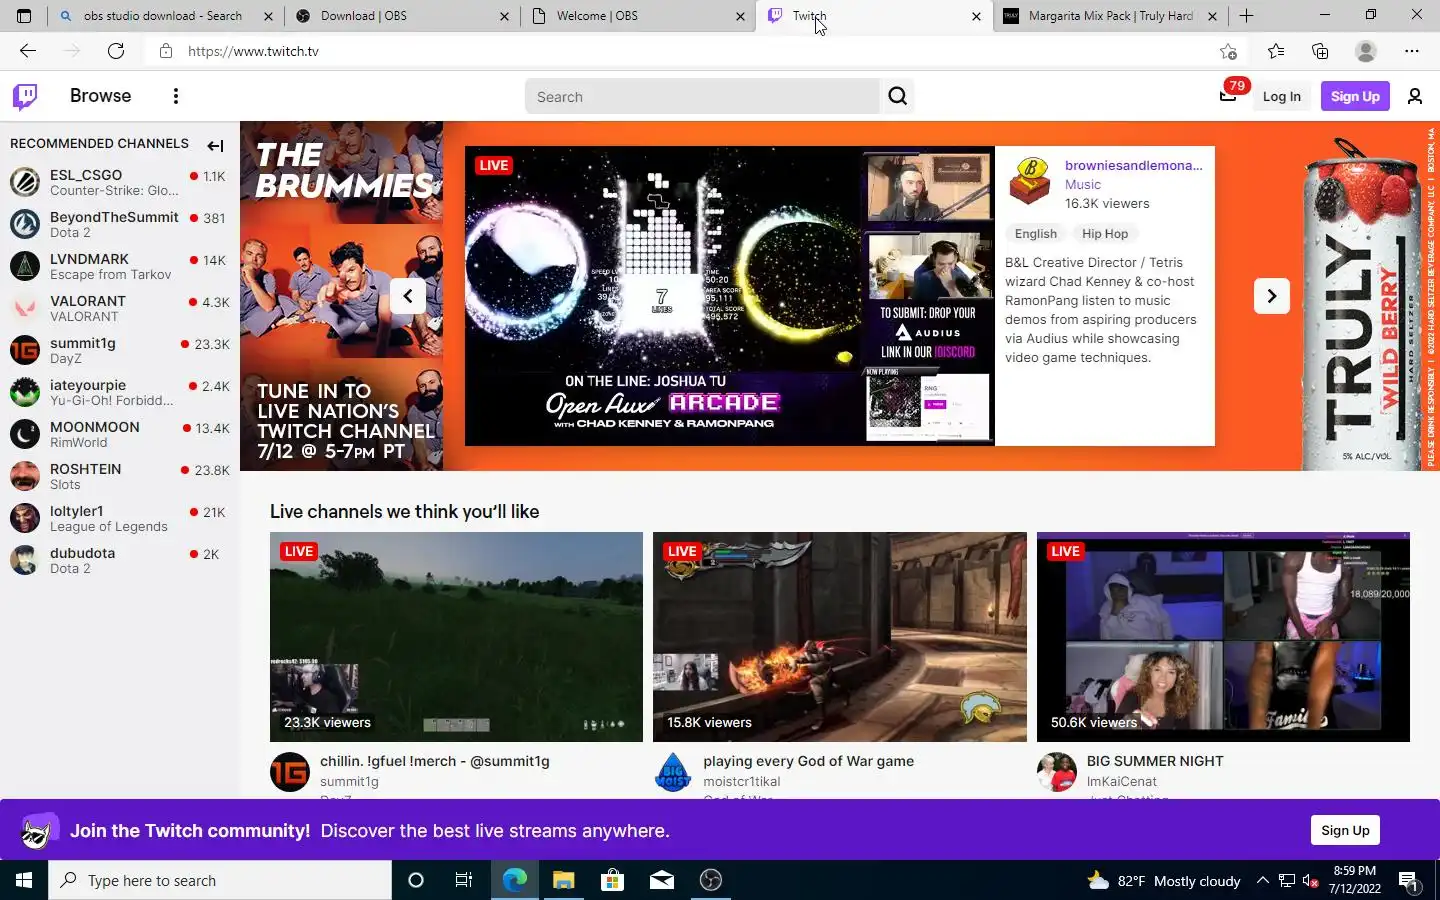This screenshot has height=900, width=1440.
Task: Reload the Twitch page
Action: point(116,51)
